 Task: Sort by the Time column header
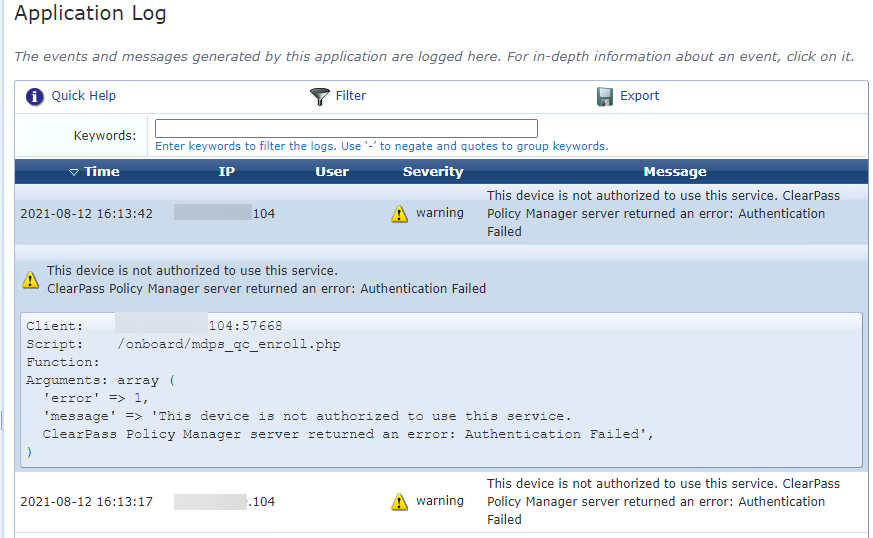point(101,172)
